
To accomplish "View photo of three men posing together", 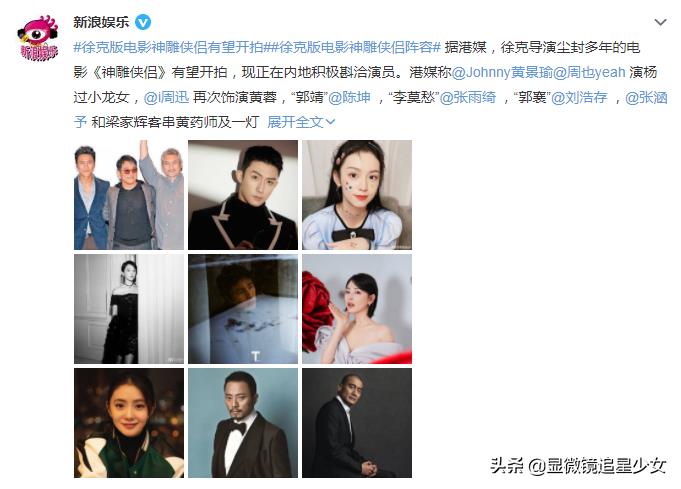I will pyautogui.click(x=129, y=195).
